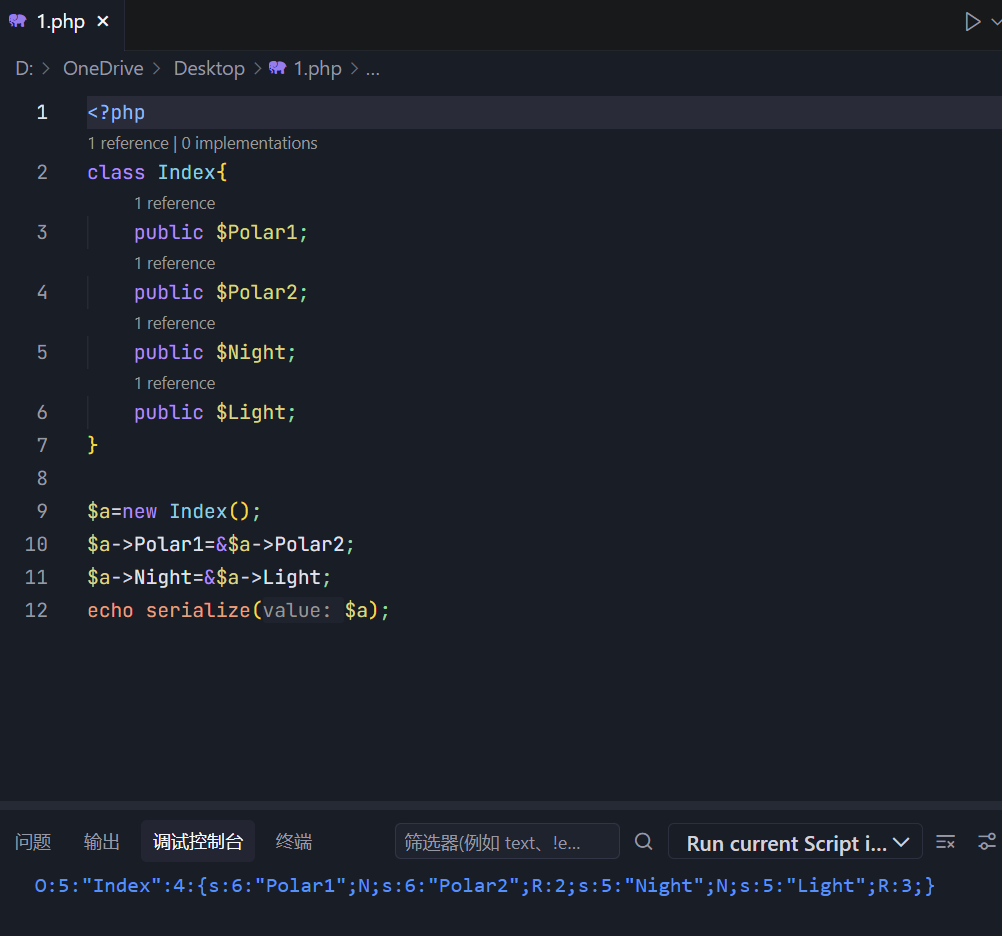Click the D: drive breadcrumb

tap(24, 69)
